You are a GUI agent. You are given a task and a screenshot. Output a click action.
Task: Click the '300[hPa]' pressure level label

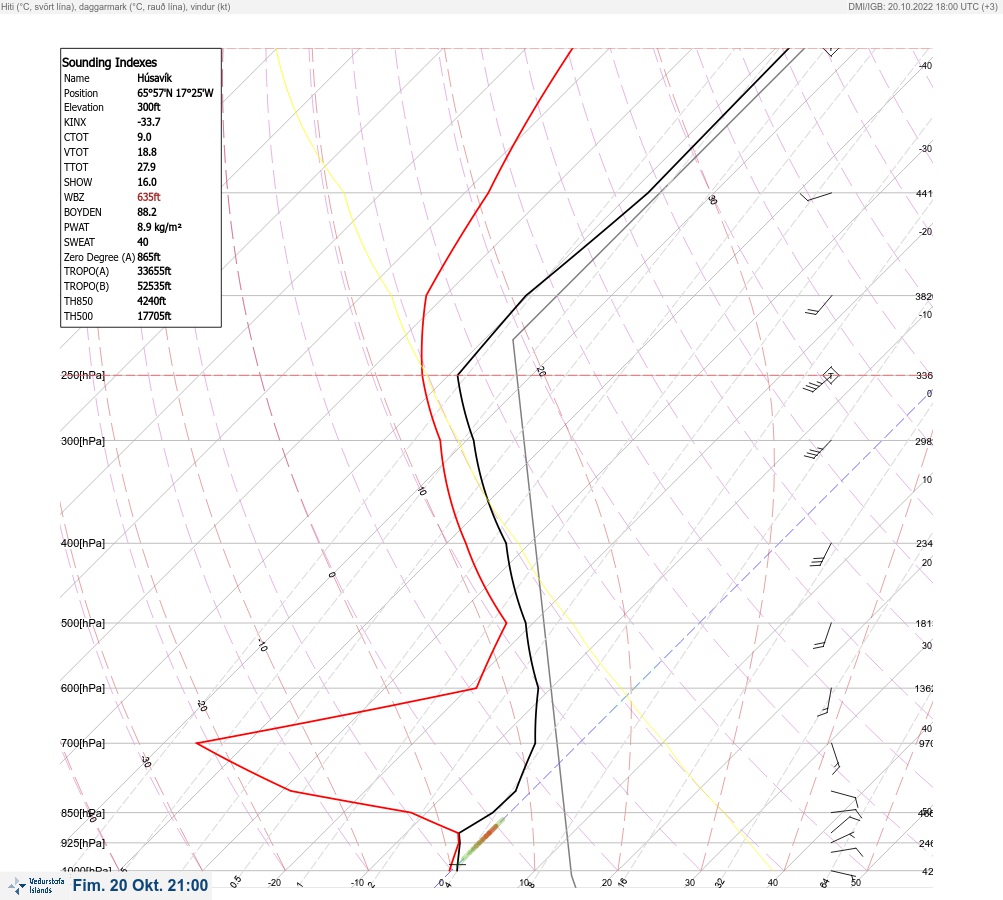tap(83, 441)
